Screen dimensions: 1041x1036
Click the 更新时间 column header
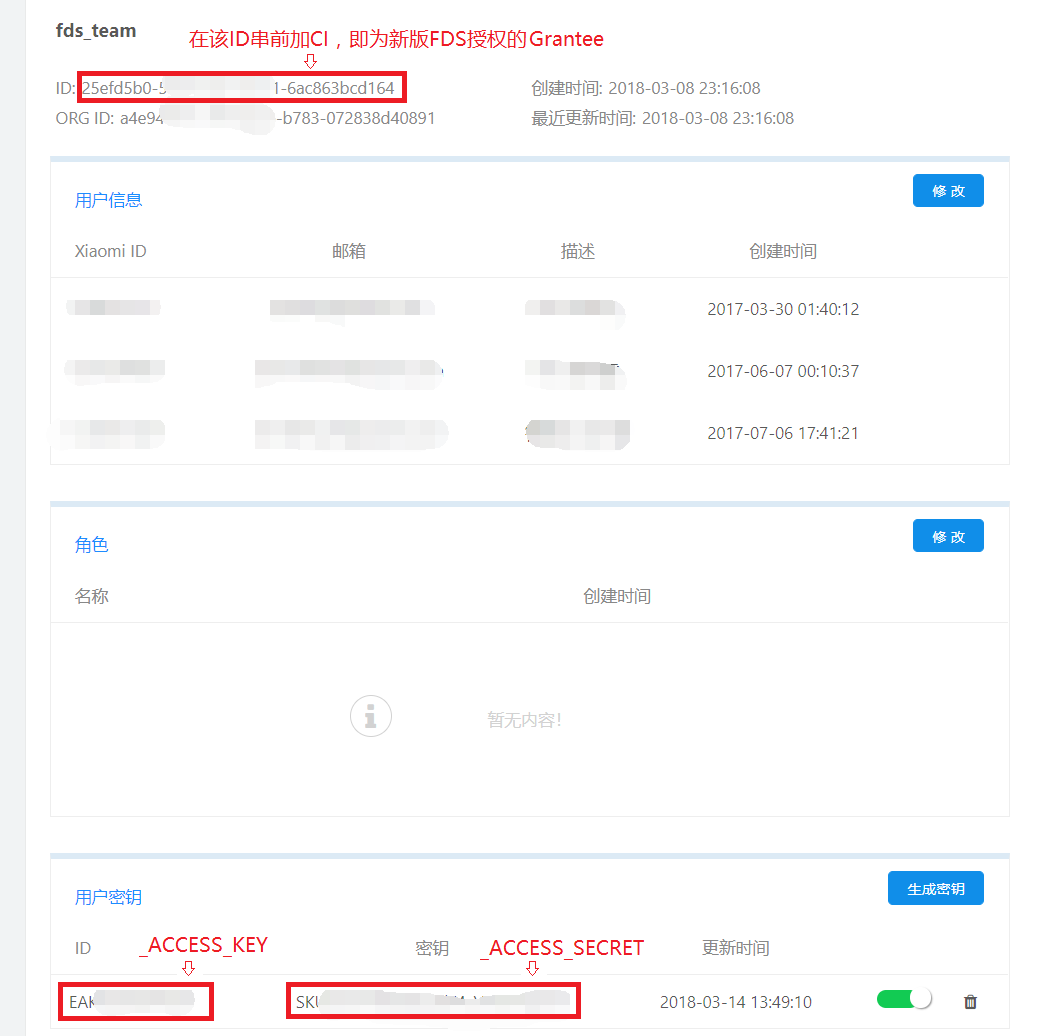coord(736,948)
